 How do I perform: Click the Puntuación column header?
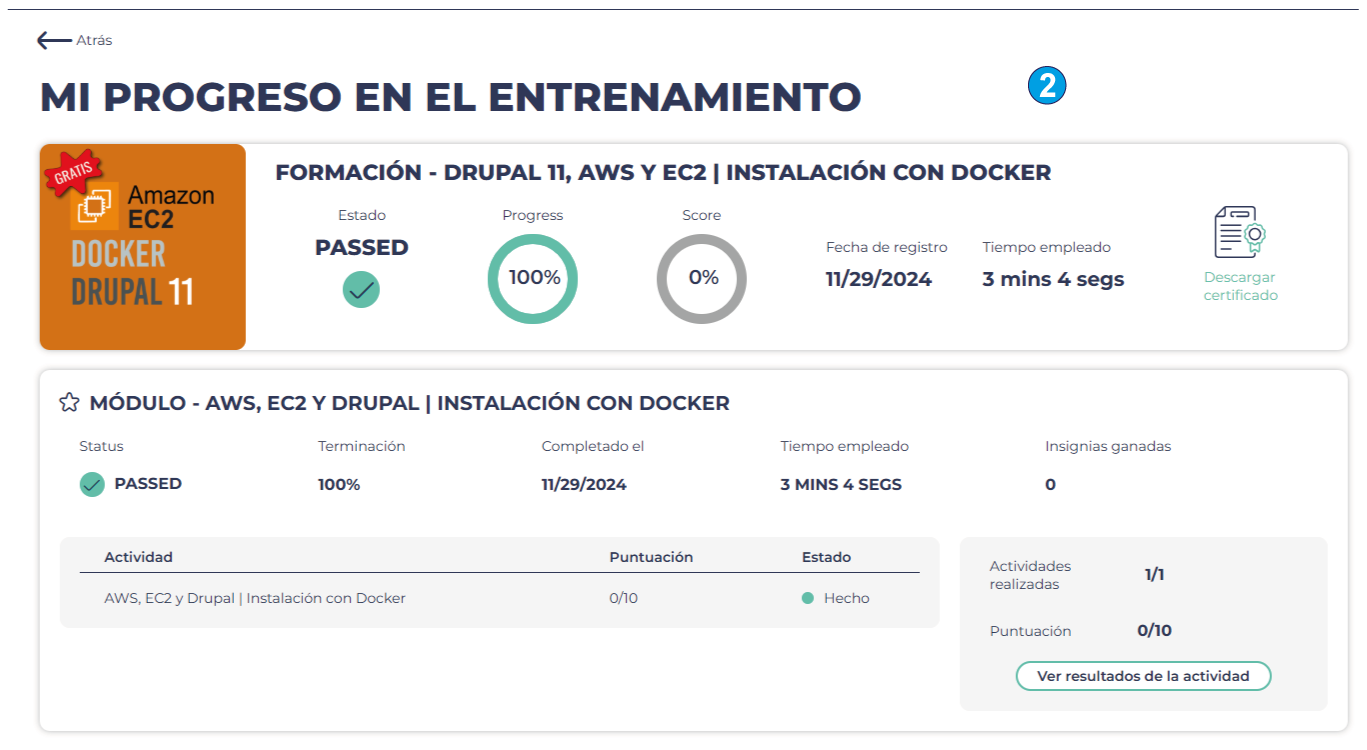650,557
